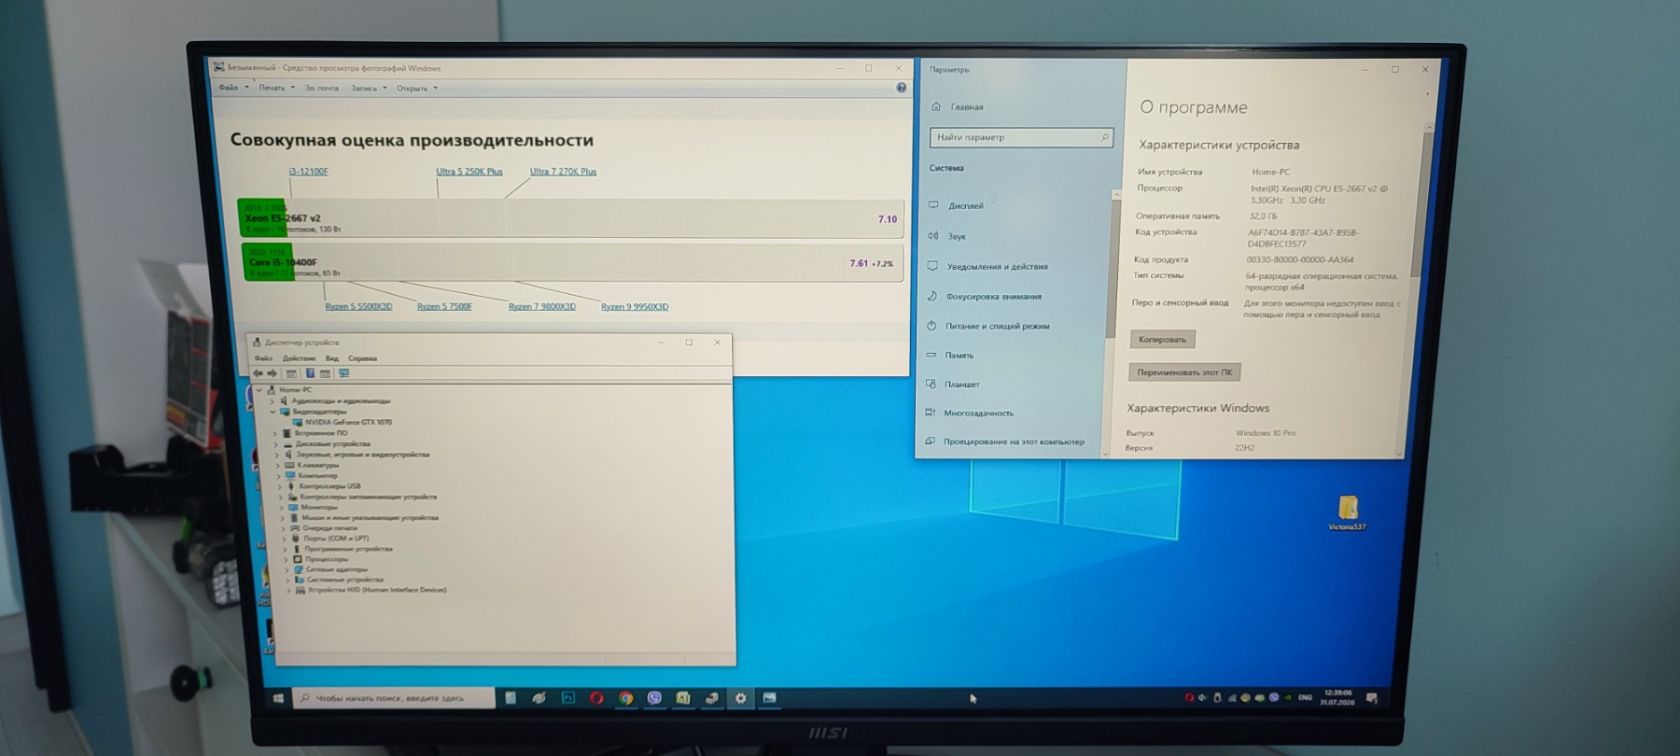
Task: Click Переименовать этот ПК button
Action: [1184, 372]
